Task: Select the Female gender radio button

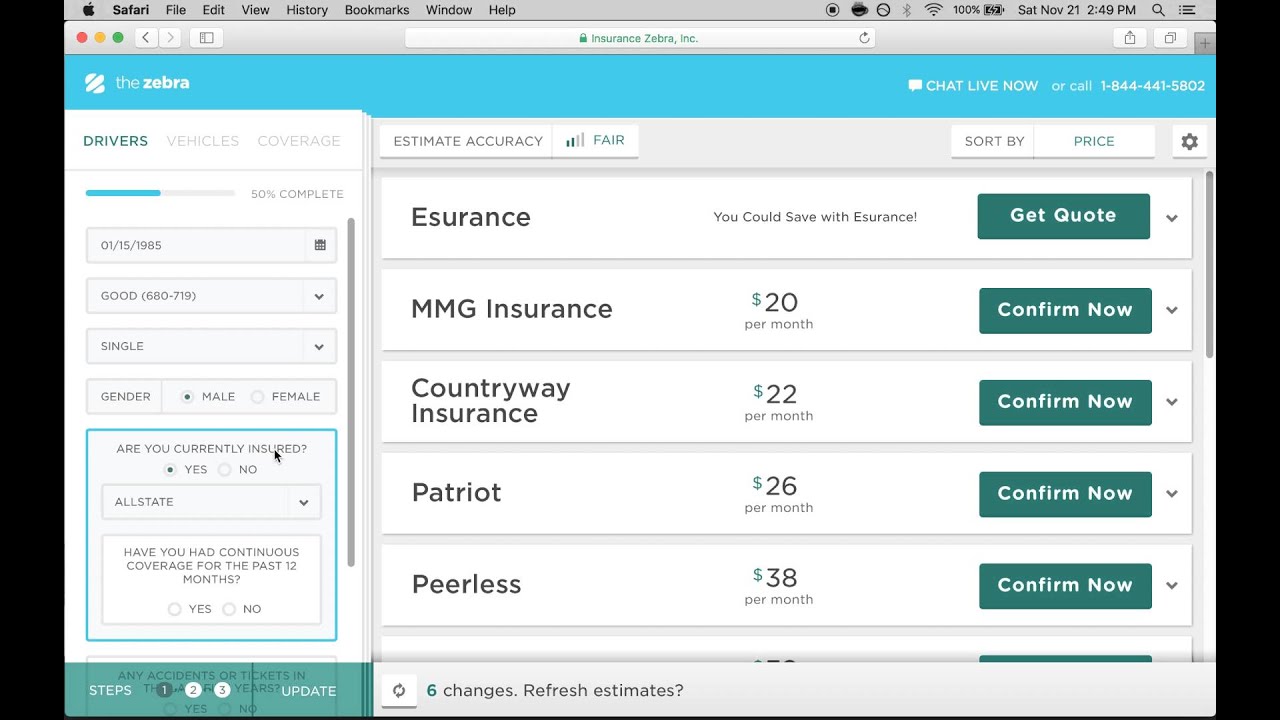Action: click(258, 397)
